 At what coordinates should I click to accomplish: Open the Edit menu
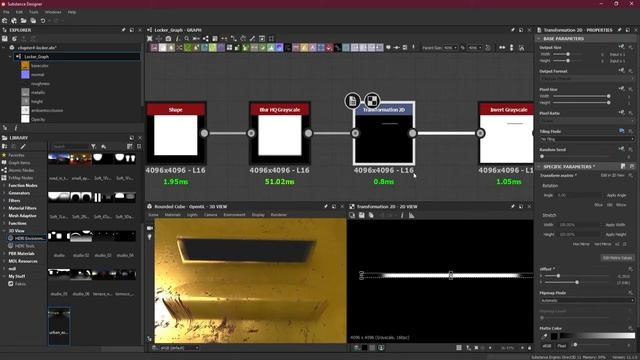coord(19,12)
